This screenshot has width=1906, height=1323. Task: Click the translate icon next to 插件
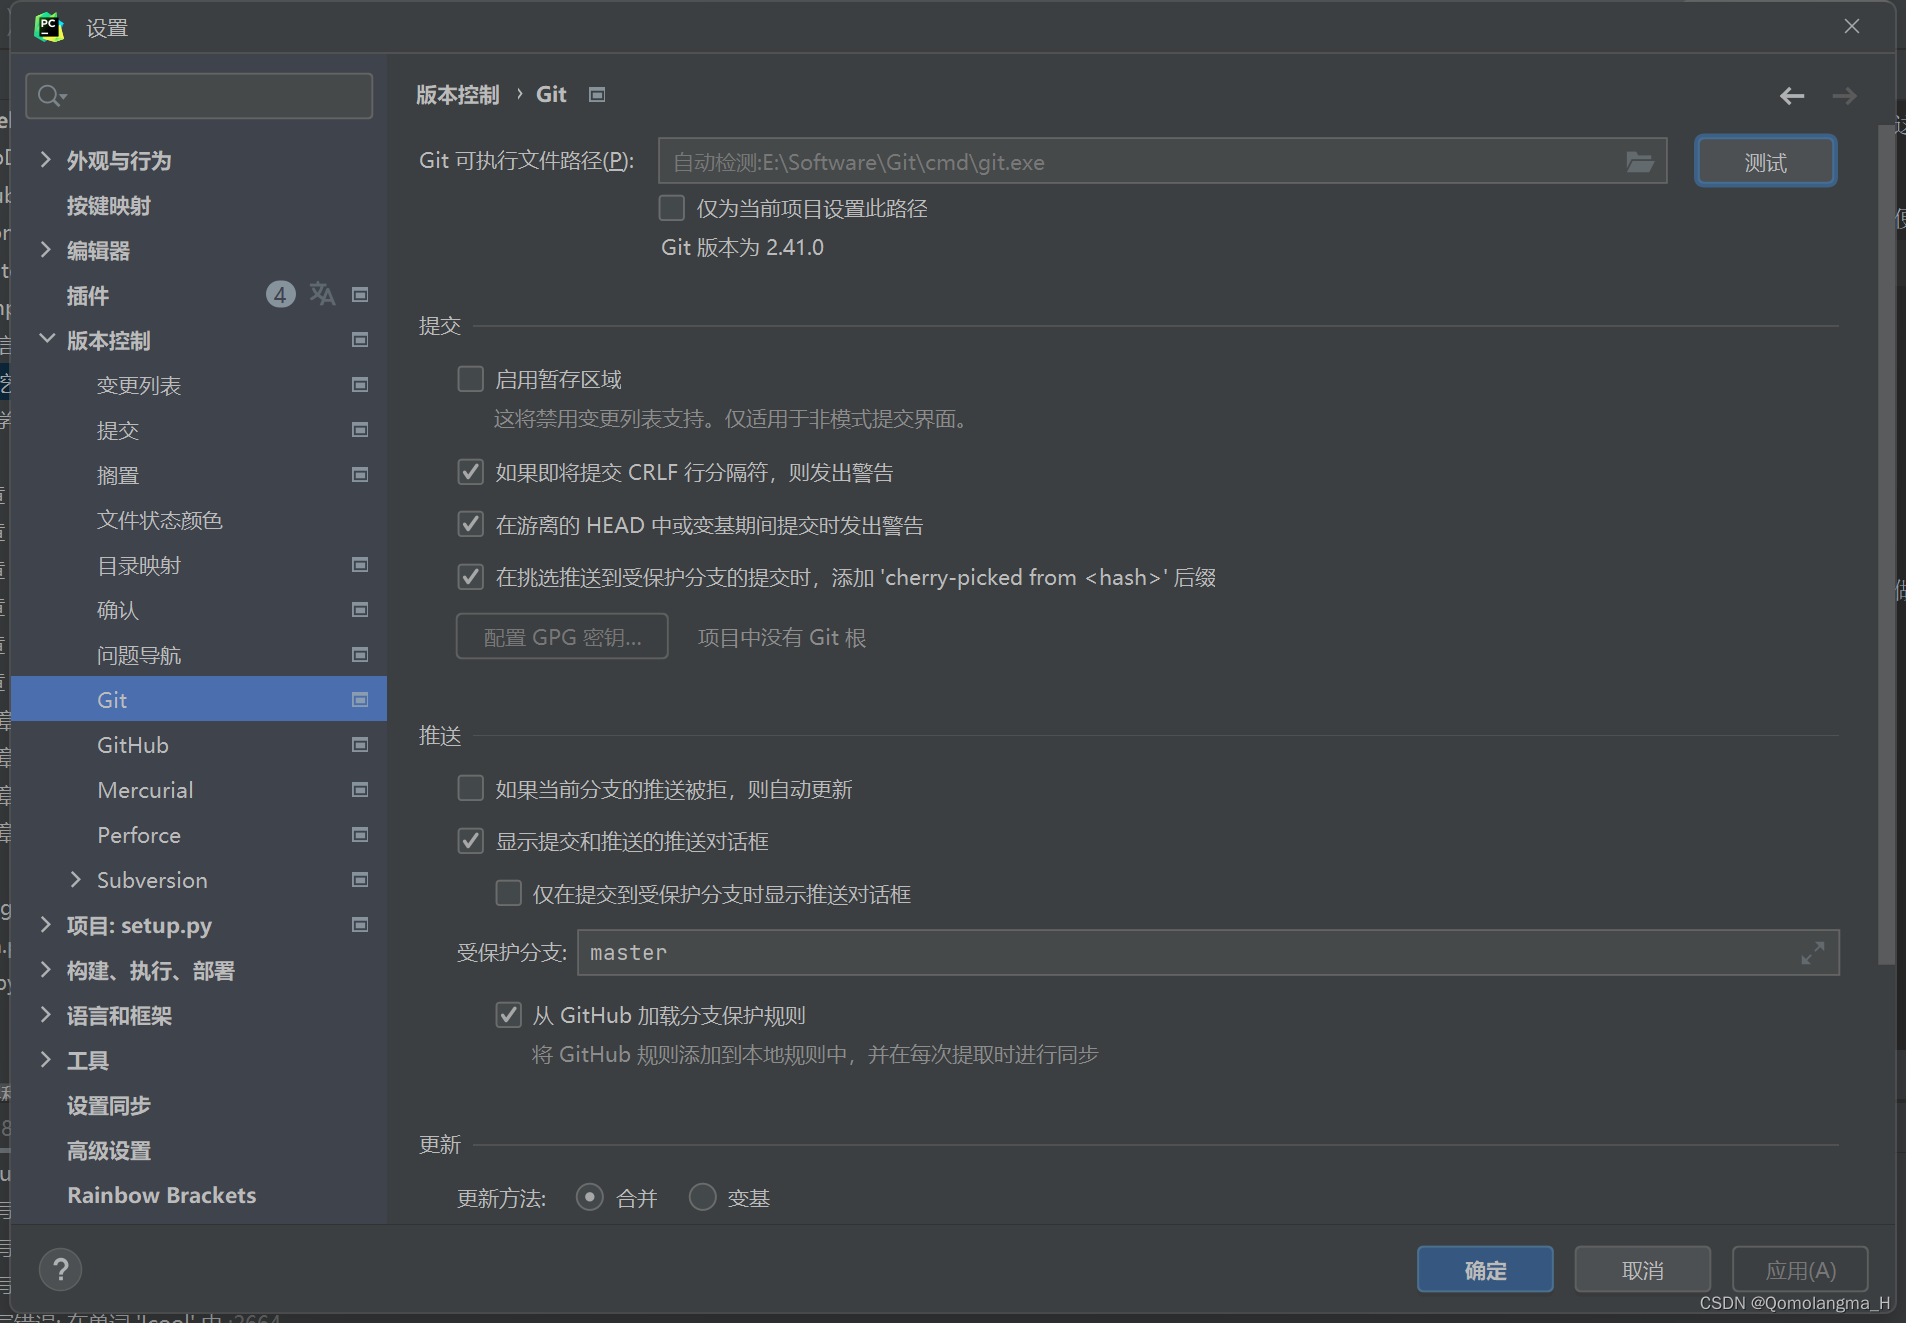click(x=321, y=293)
